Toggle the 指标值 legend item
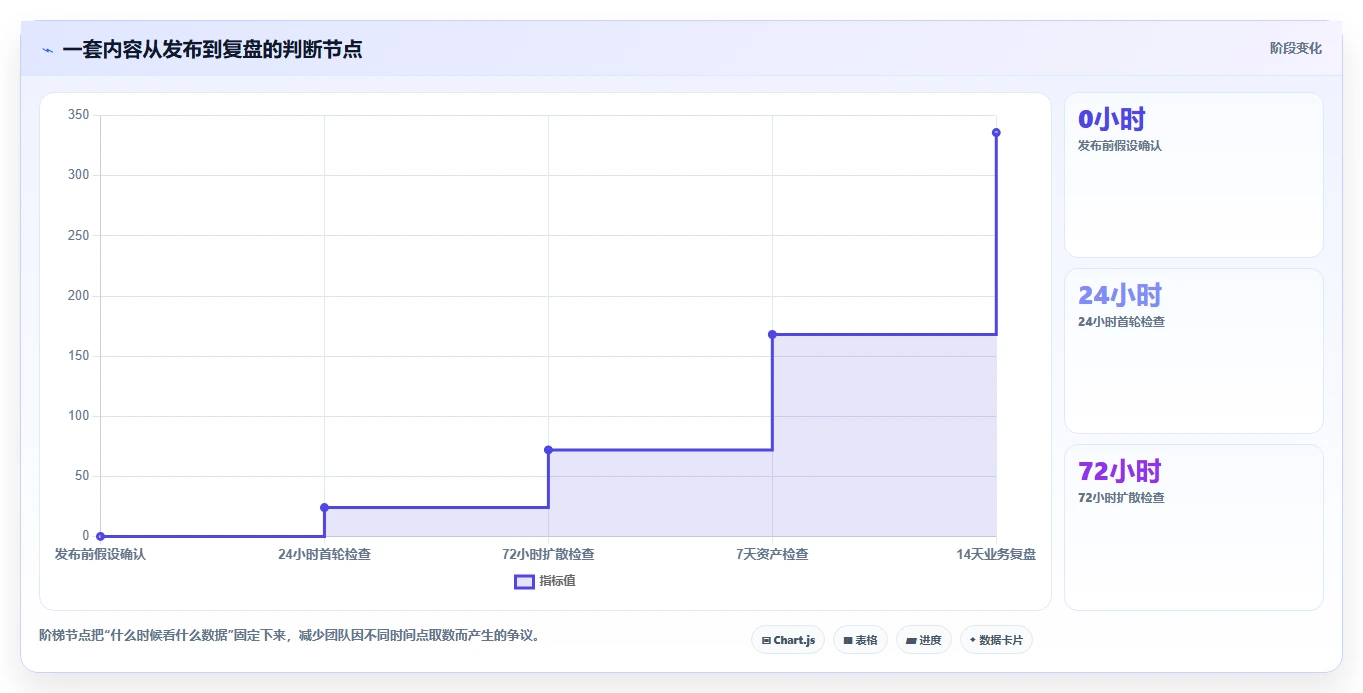The image size is (1363, 693). [x=545, y=581]
